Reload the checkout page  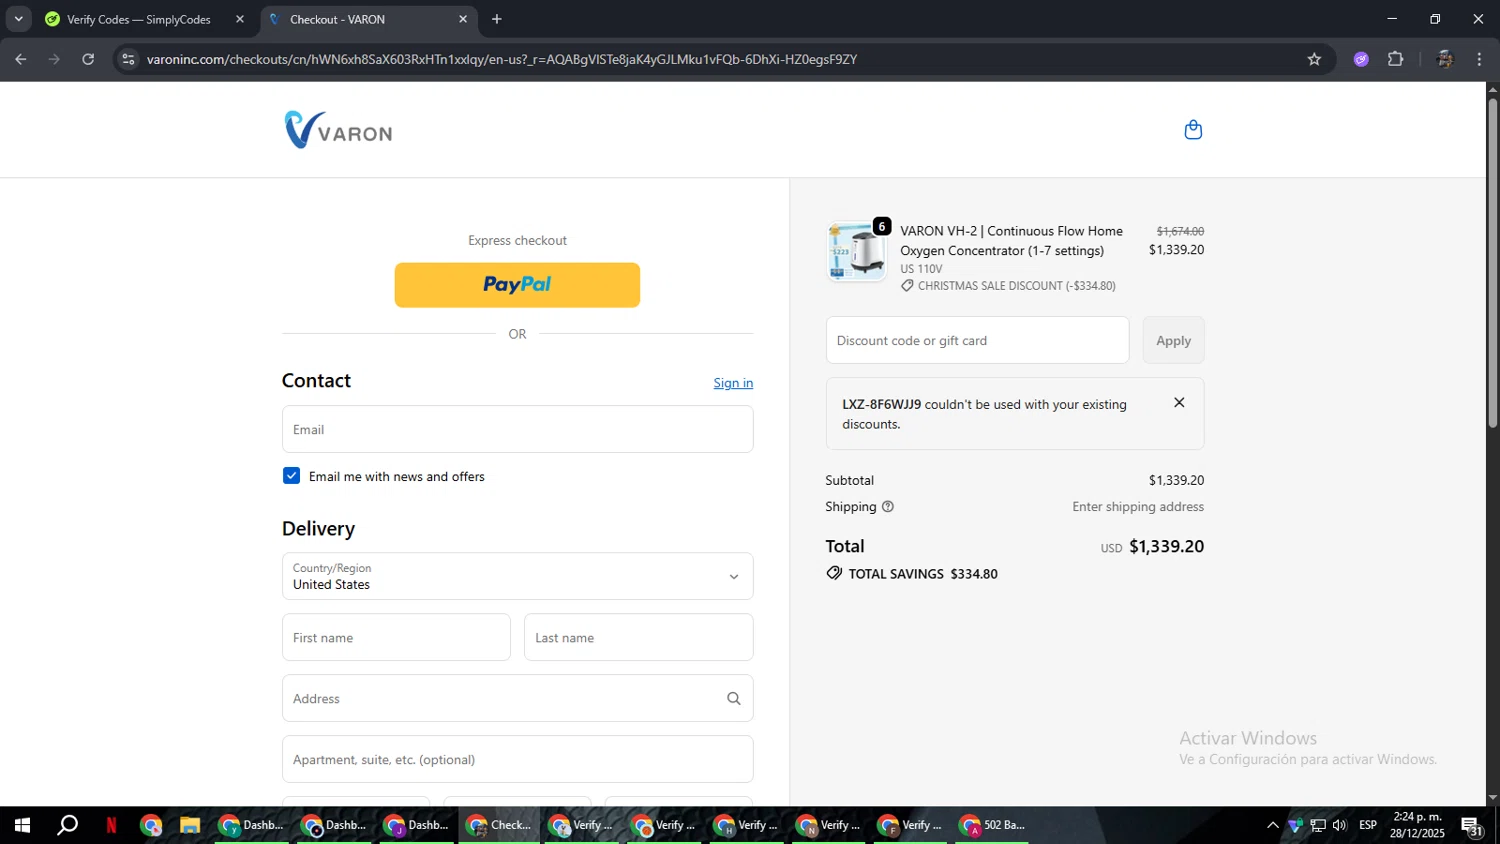tap(88, 59)
